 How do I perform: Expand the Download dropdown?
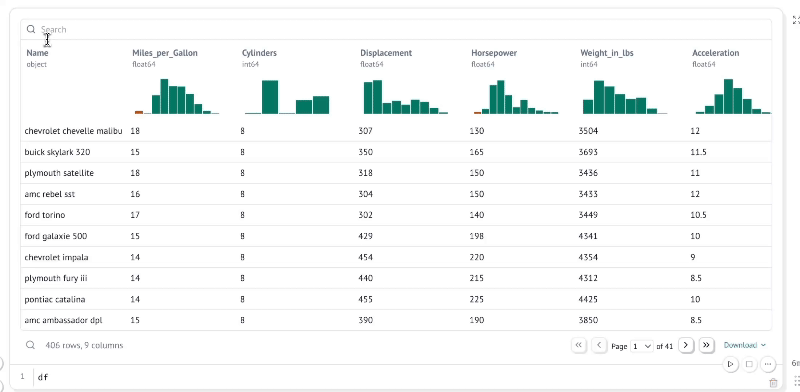[744, 346]
